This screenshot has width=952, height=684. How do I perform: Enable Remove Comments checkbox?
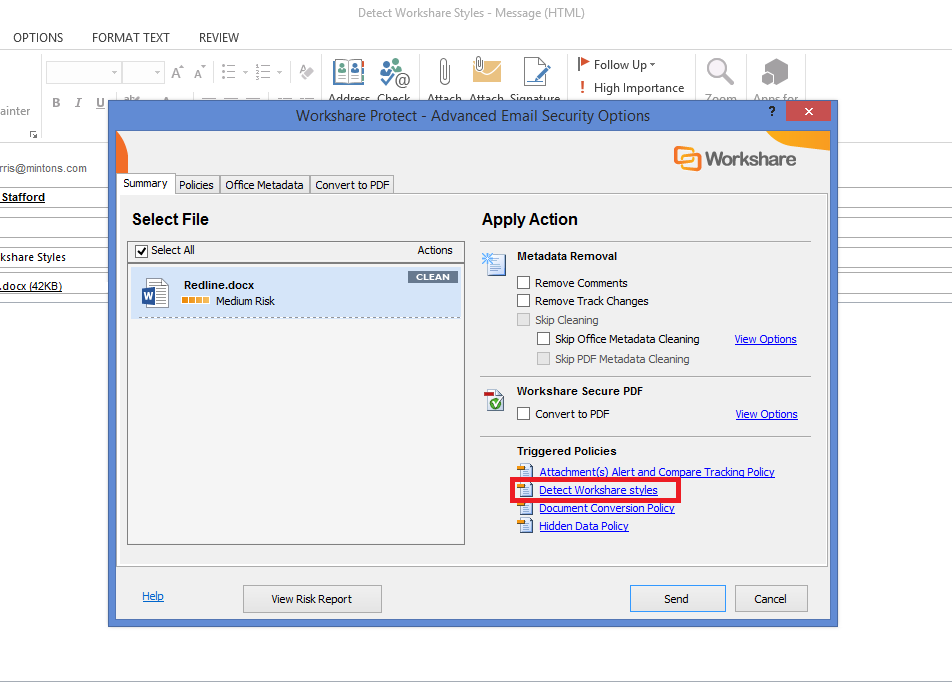click(x=523, y=283)
